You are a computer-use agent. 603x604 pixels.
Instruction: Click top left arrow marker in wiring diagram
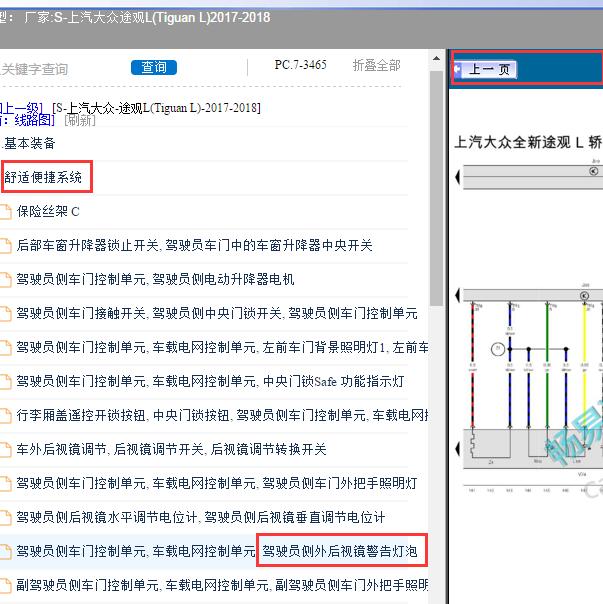[x=458, y=178]
